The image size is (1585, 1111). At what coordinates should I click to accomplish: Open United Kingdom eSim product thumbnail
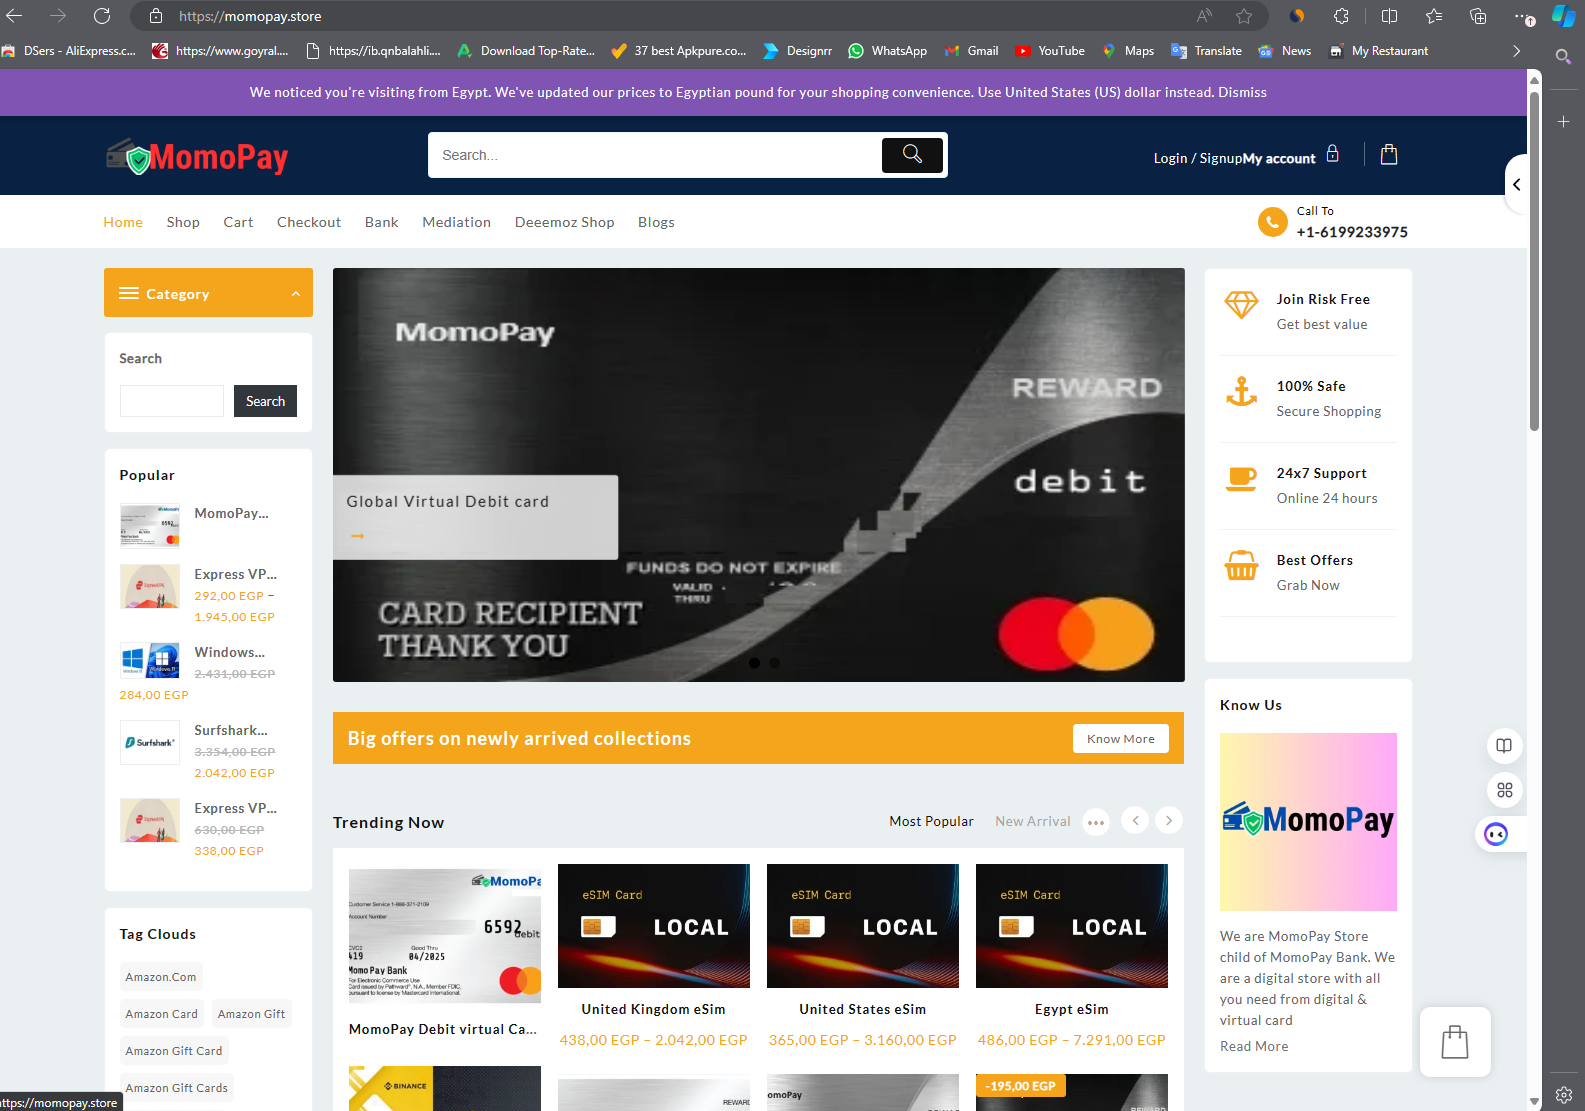coord(654,926)
